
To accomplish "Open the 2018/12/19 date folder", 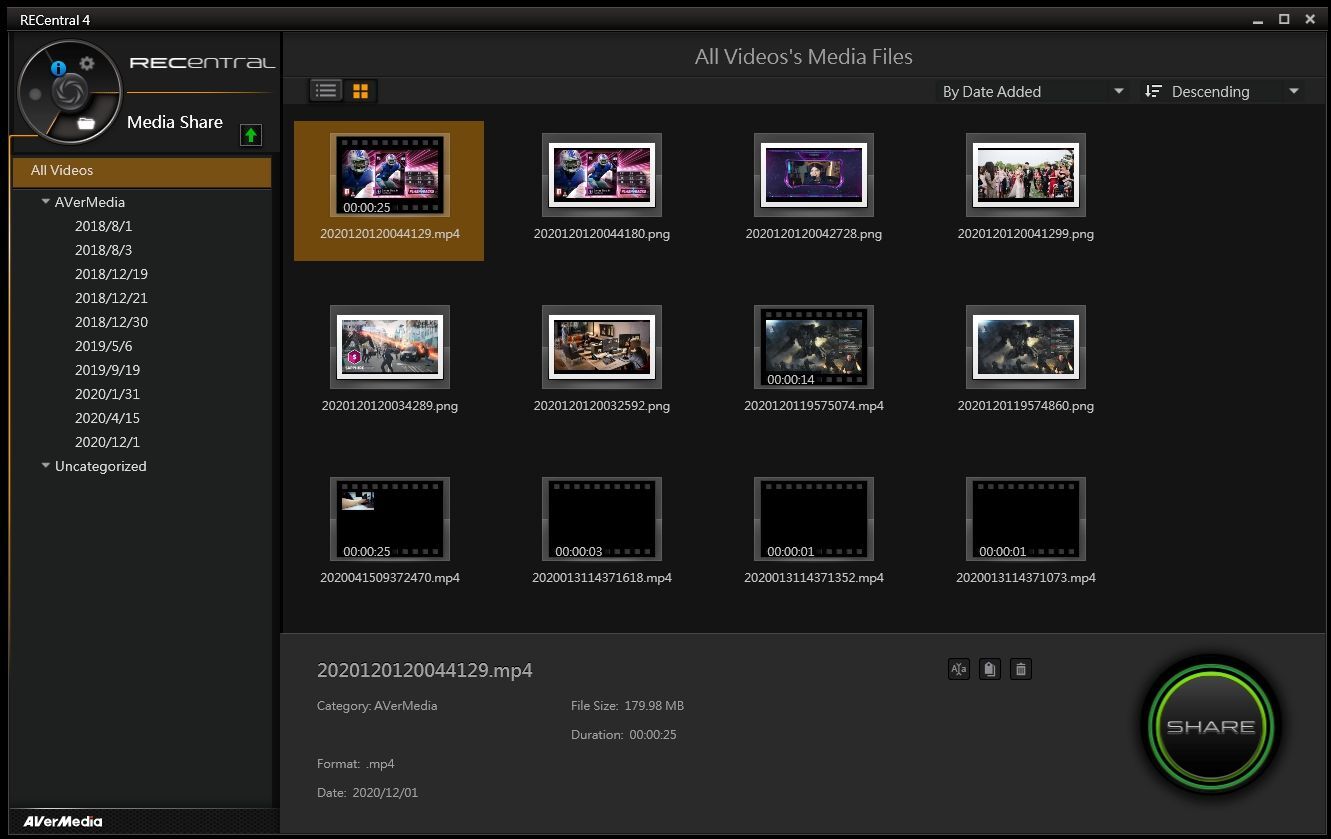I will (111, 274).
